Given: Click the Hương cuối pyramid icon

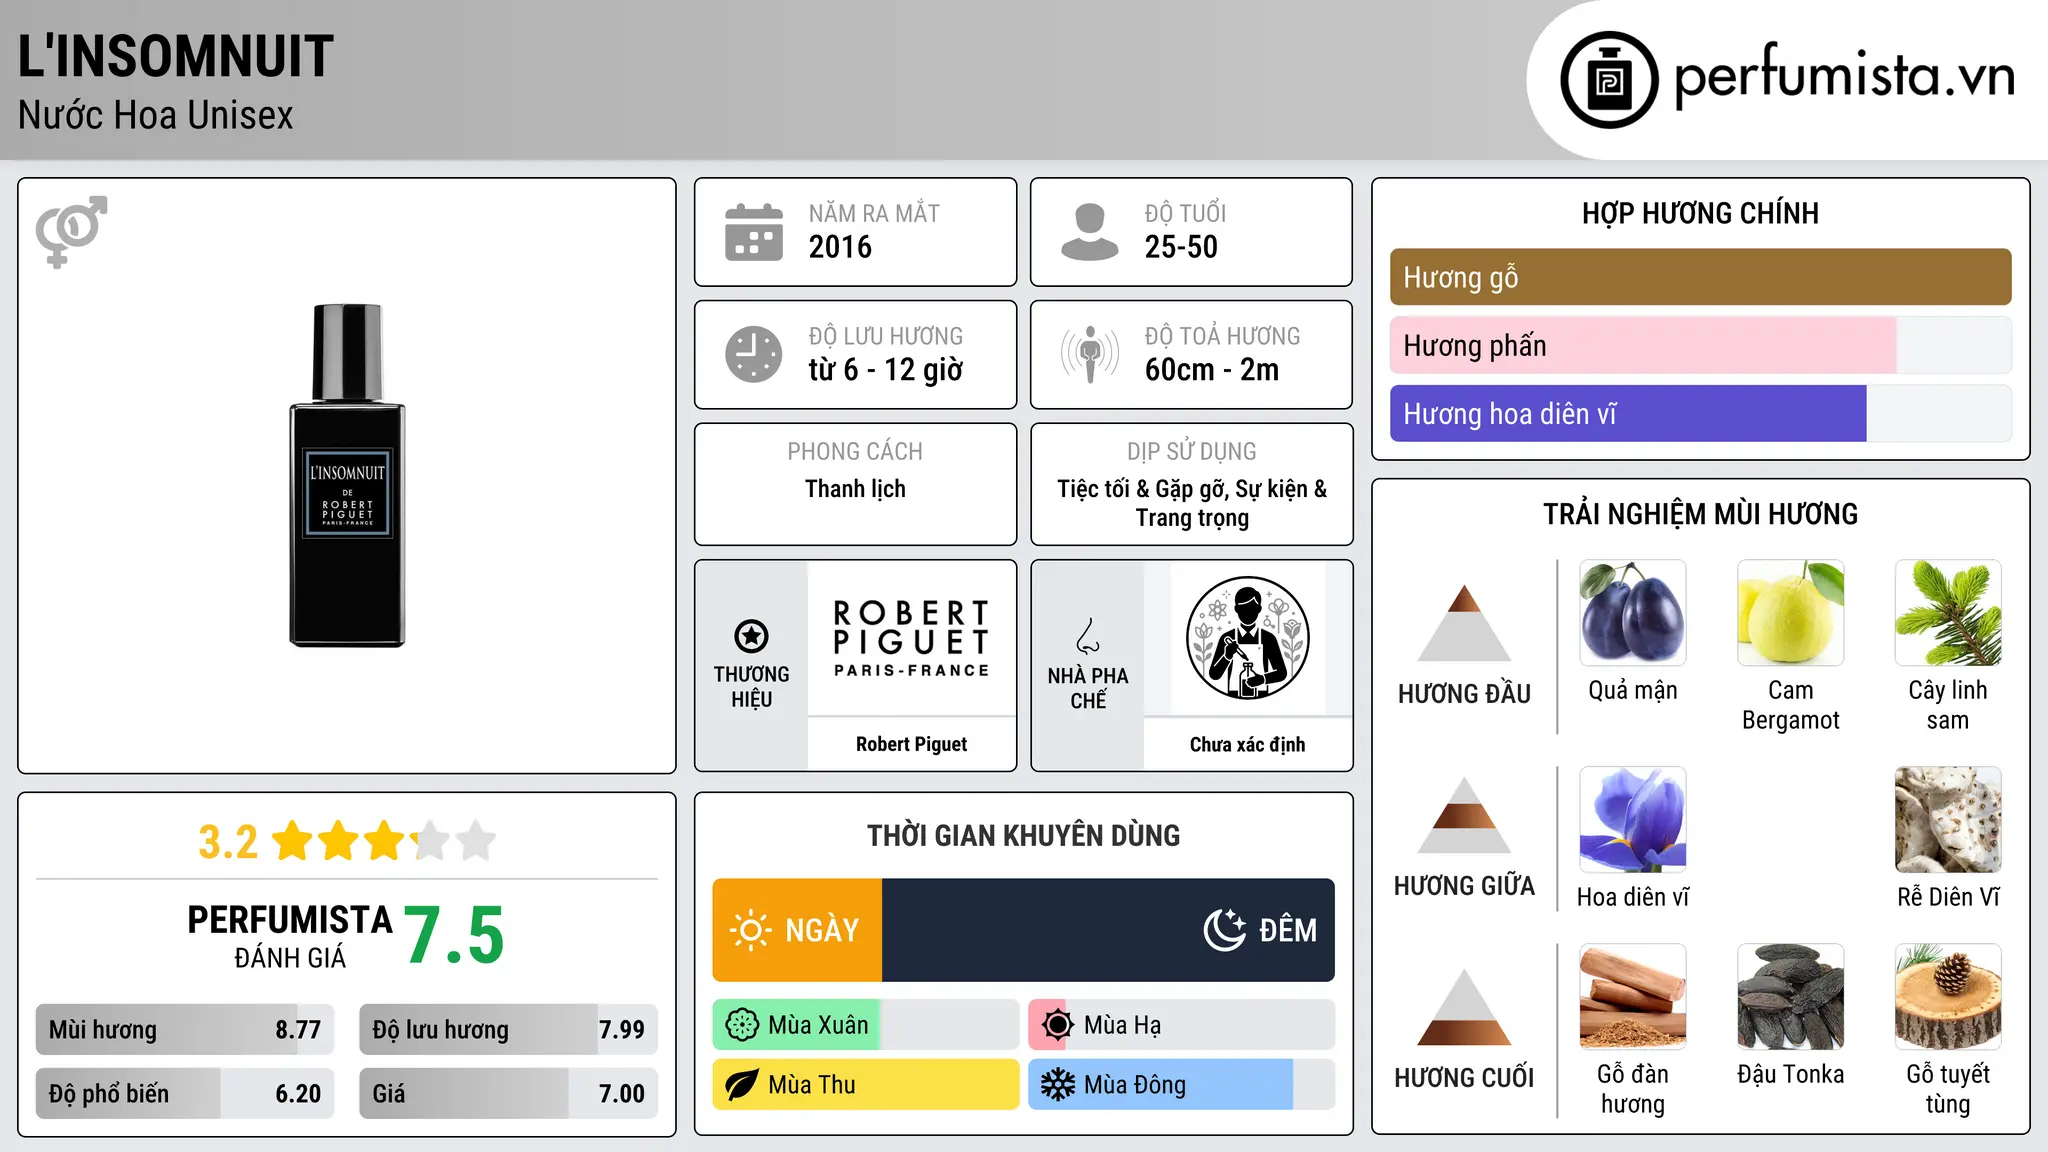Looking at the screenshot, I should click(1464, 1007).
